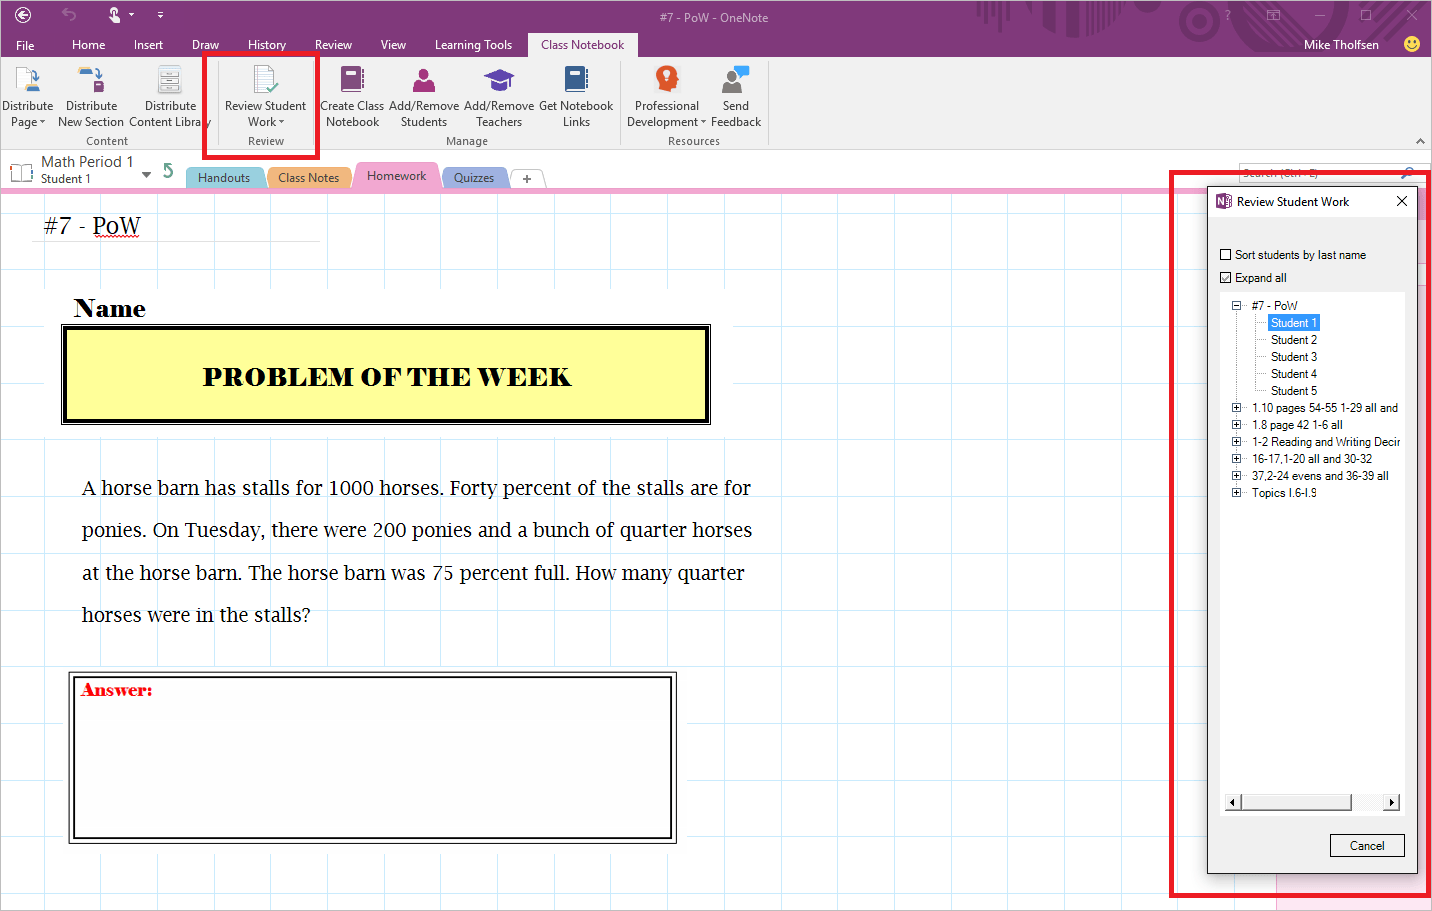
Task: Open the Quick Access Toolbar customize dropdown
Action: [x=160, y=15]
